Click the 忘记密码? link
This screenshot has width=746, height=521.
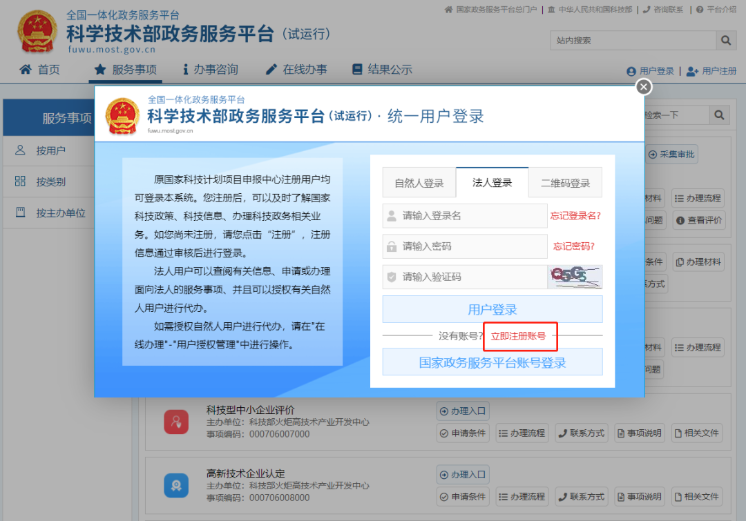click(x=574, y=246)
